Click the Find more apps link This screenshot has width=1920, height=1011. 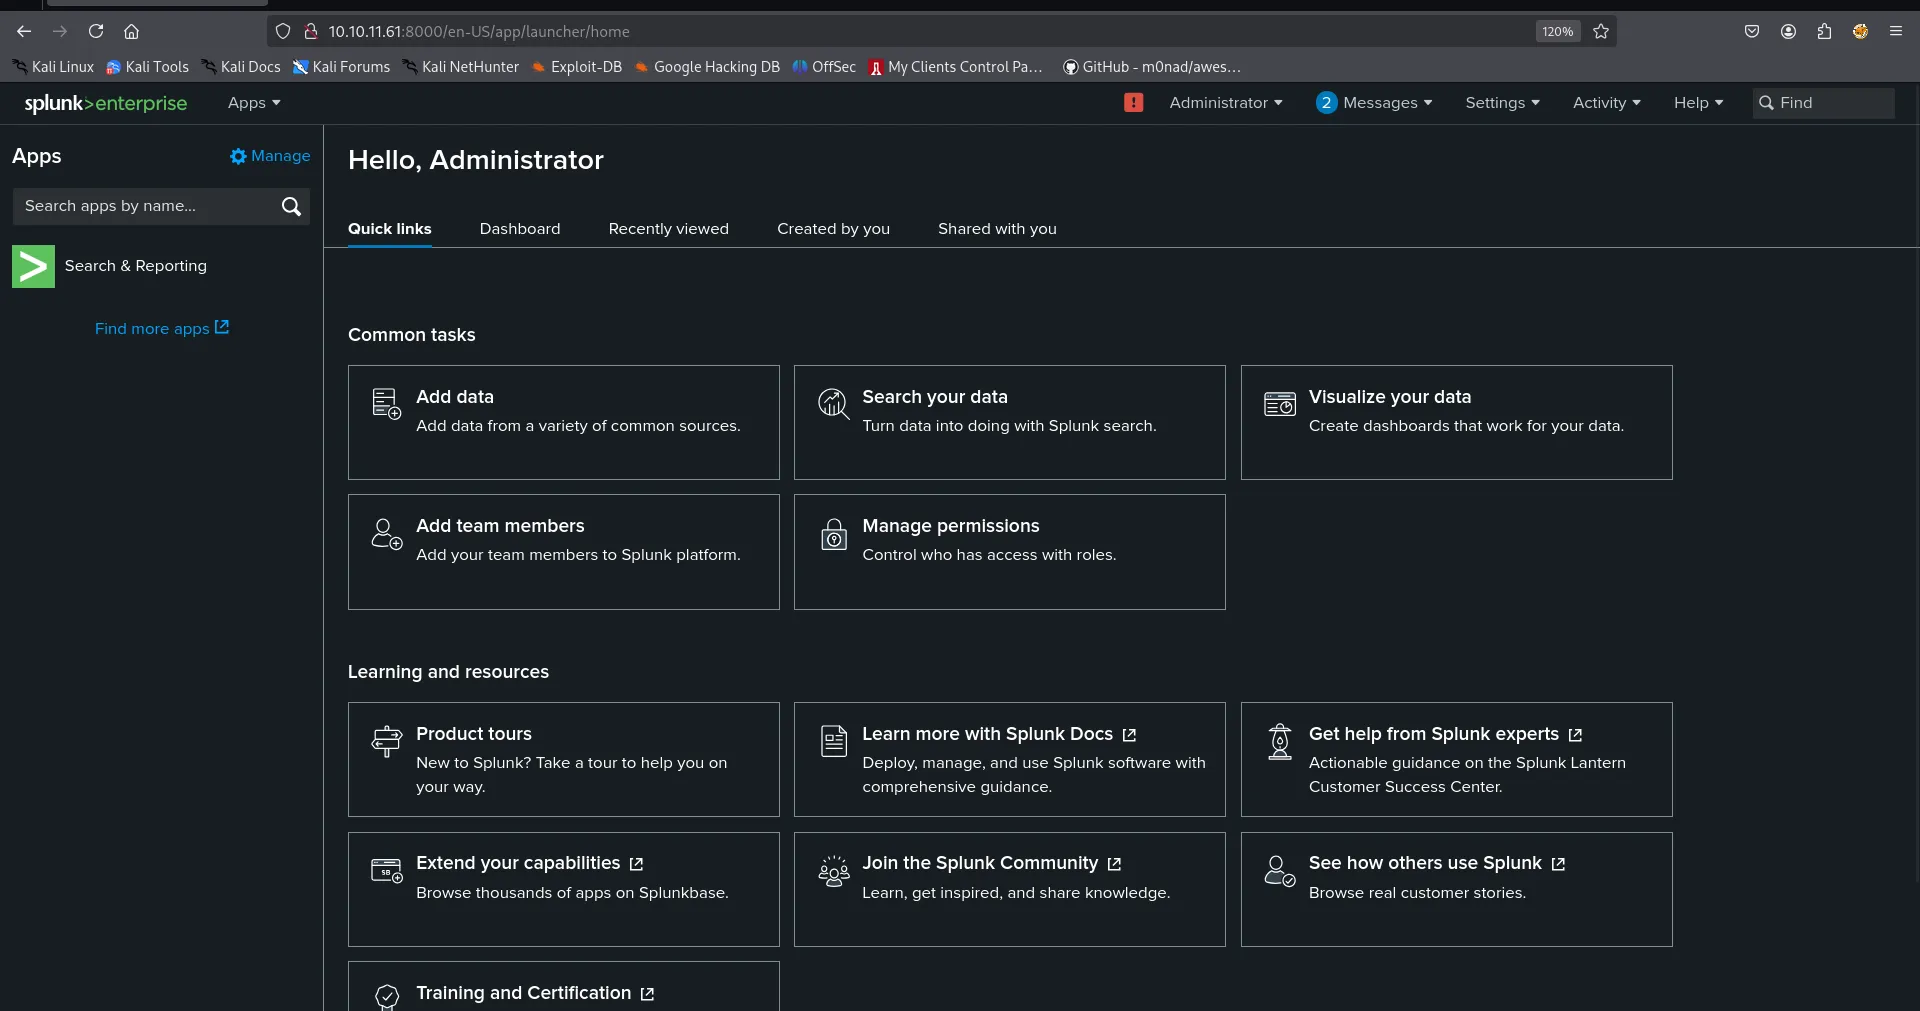click(x=162, y=328)
